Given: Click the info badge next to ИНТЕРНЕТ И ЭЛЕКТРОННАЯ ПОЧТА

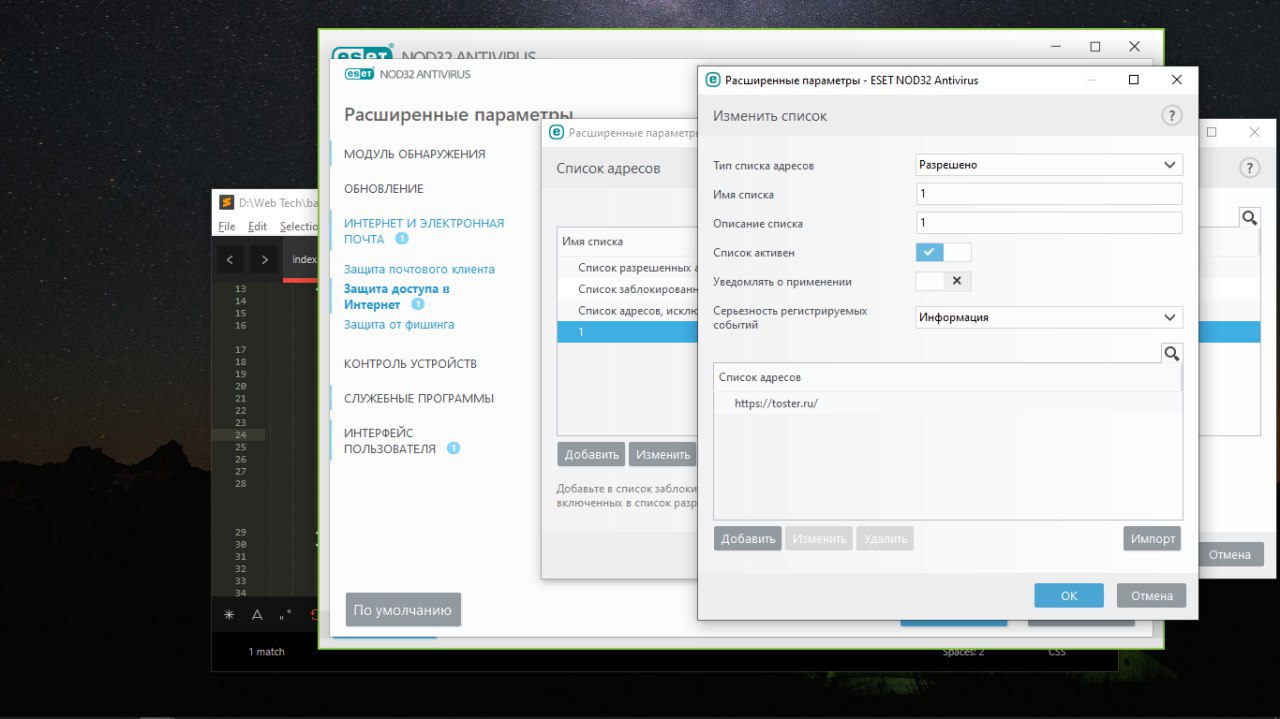Looking at the screenshot, I should 401,239.
